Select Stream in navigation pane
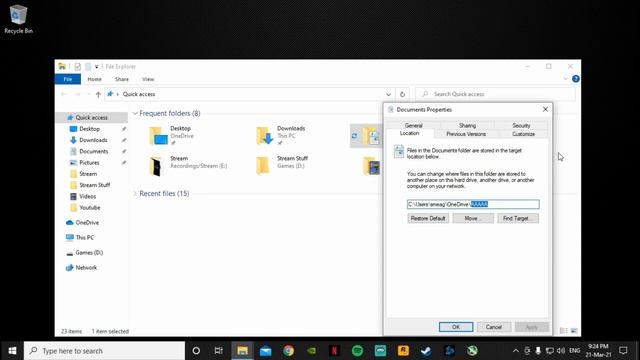Screen dimensions: 640x360 pos(88,174)
